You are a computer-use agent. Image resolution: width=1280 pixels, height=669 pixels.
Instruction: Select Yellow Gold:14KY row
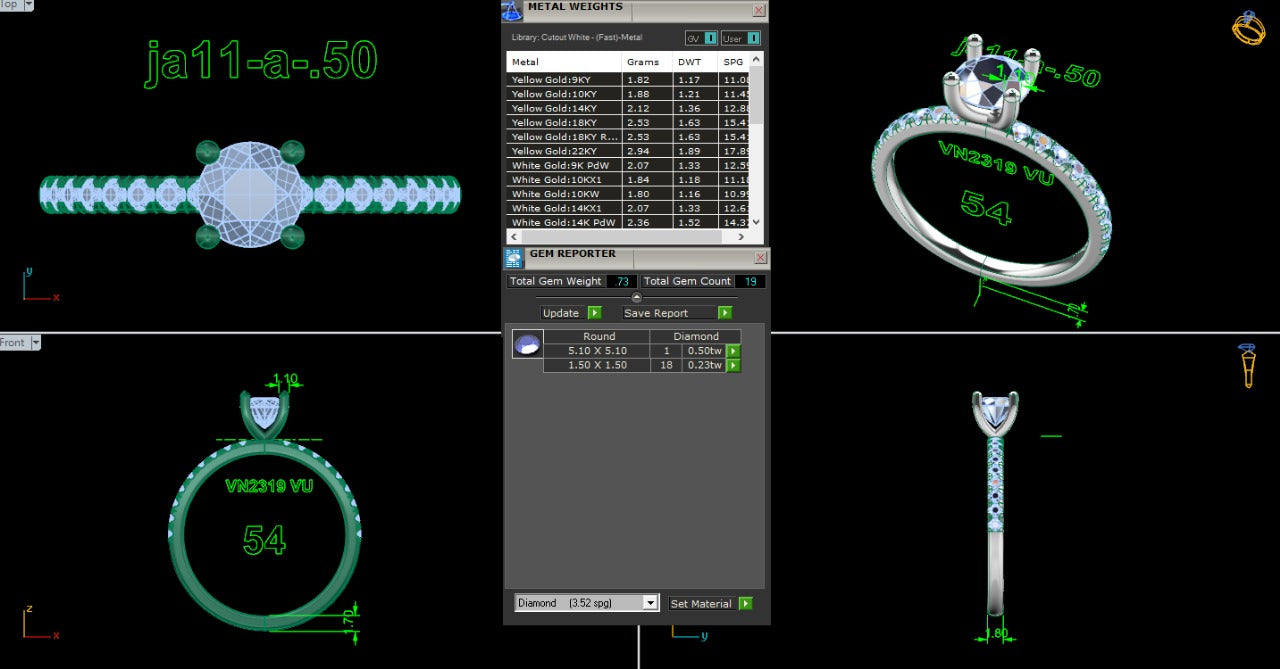[x=627, y=108]
